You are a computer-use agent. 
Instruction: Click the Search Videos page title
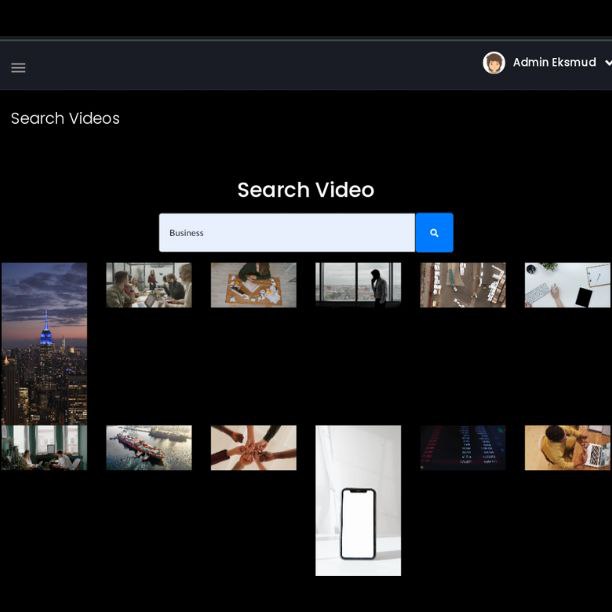(x=65, y=118)
